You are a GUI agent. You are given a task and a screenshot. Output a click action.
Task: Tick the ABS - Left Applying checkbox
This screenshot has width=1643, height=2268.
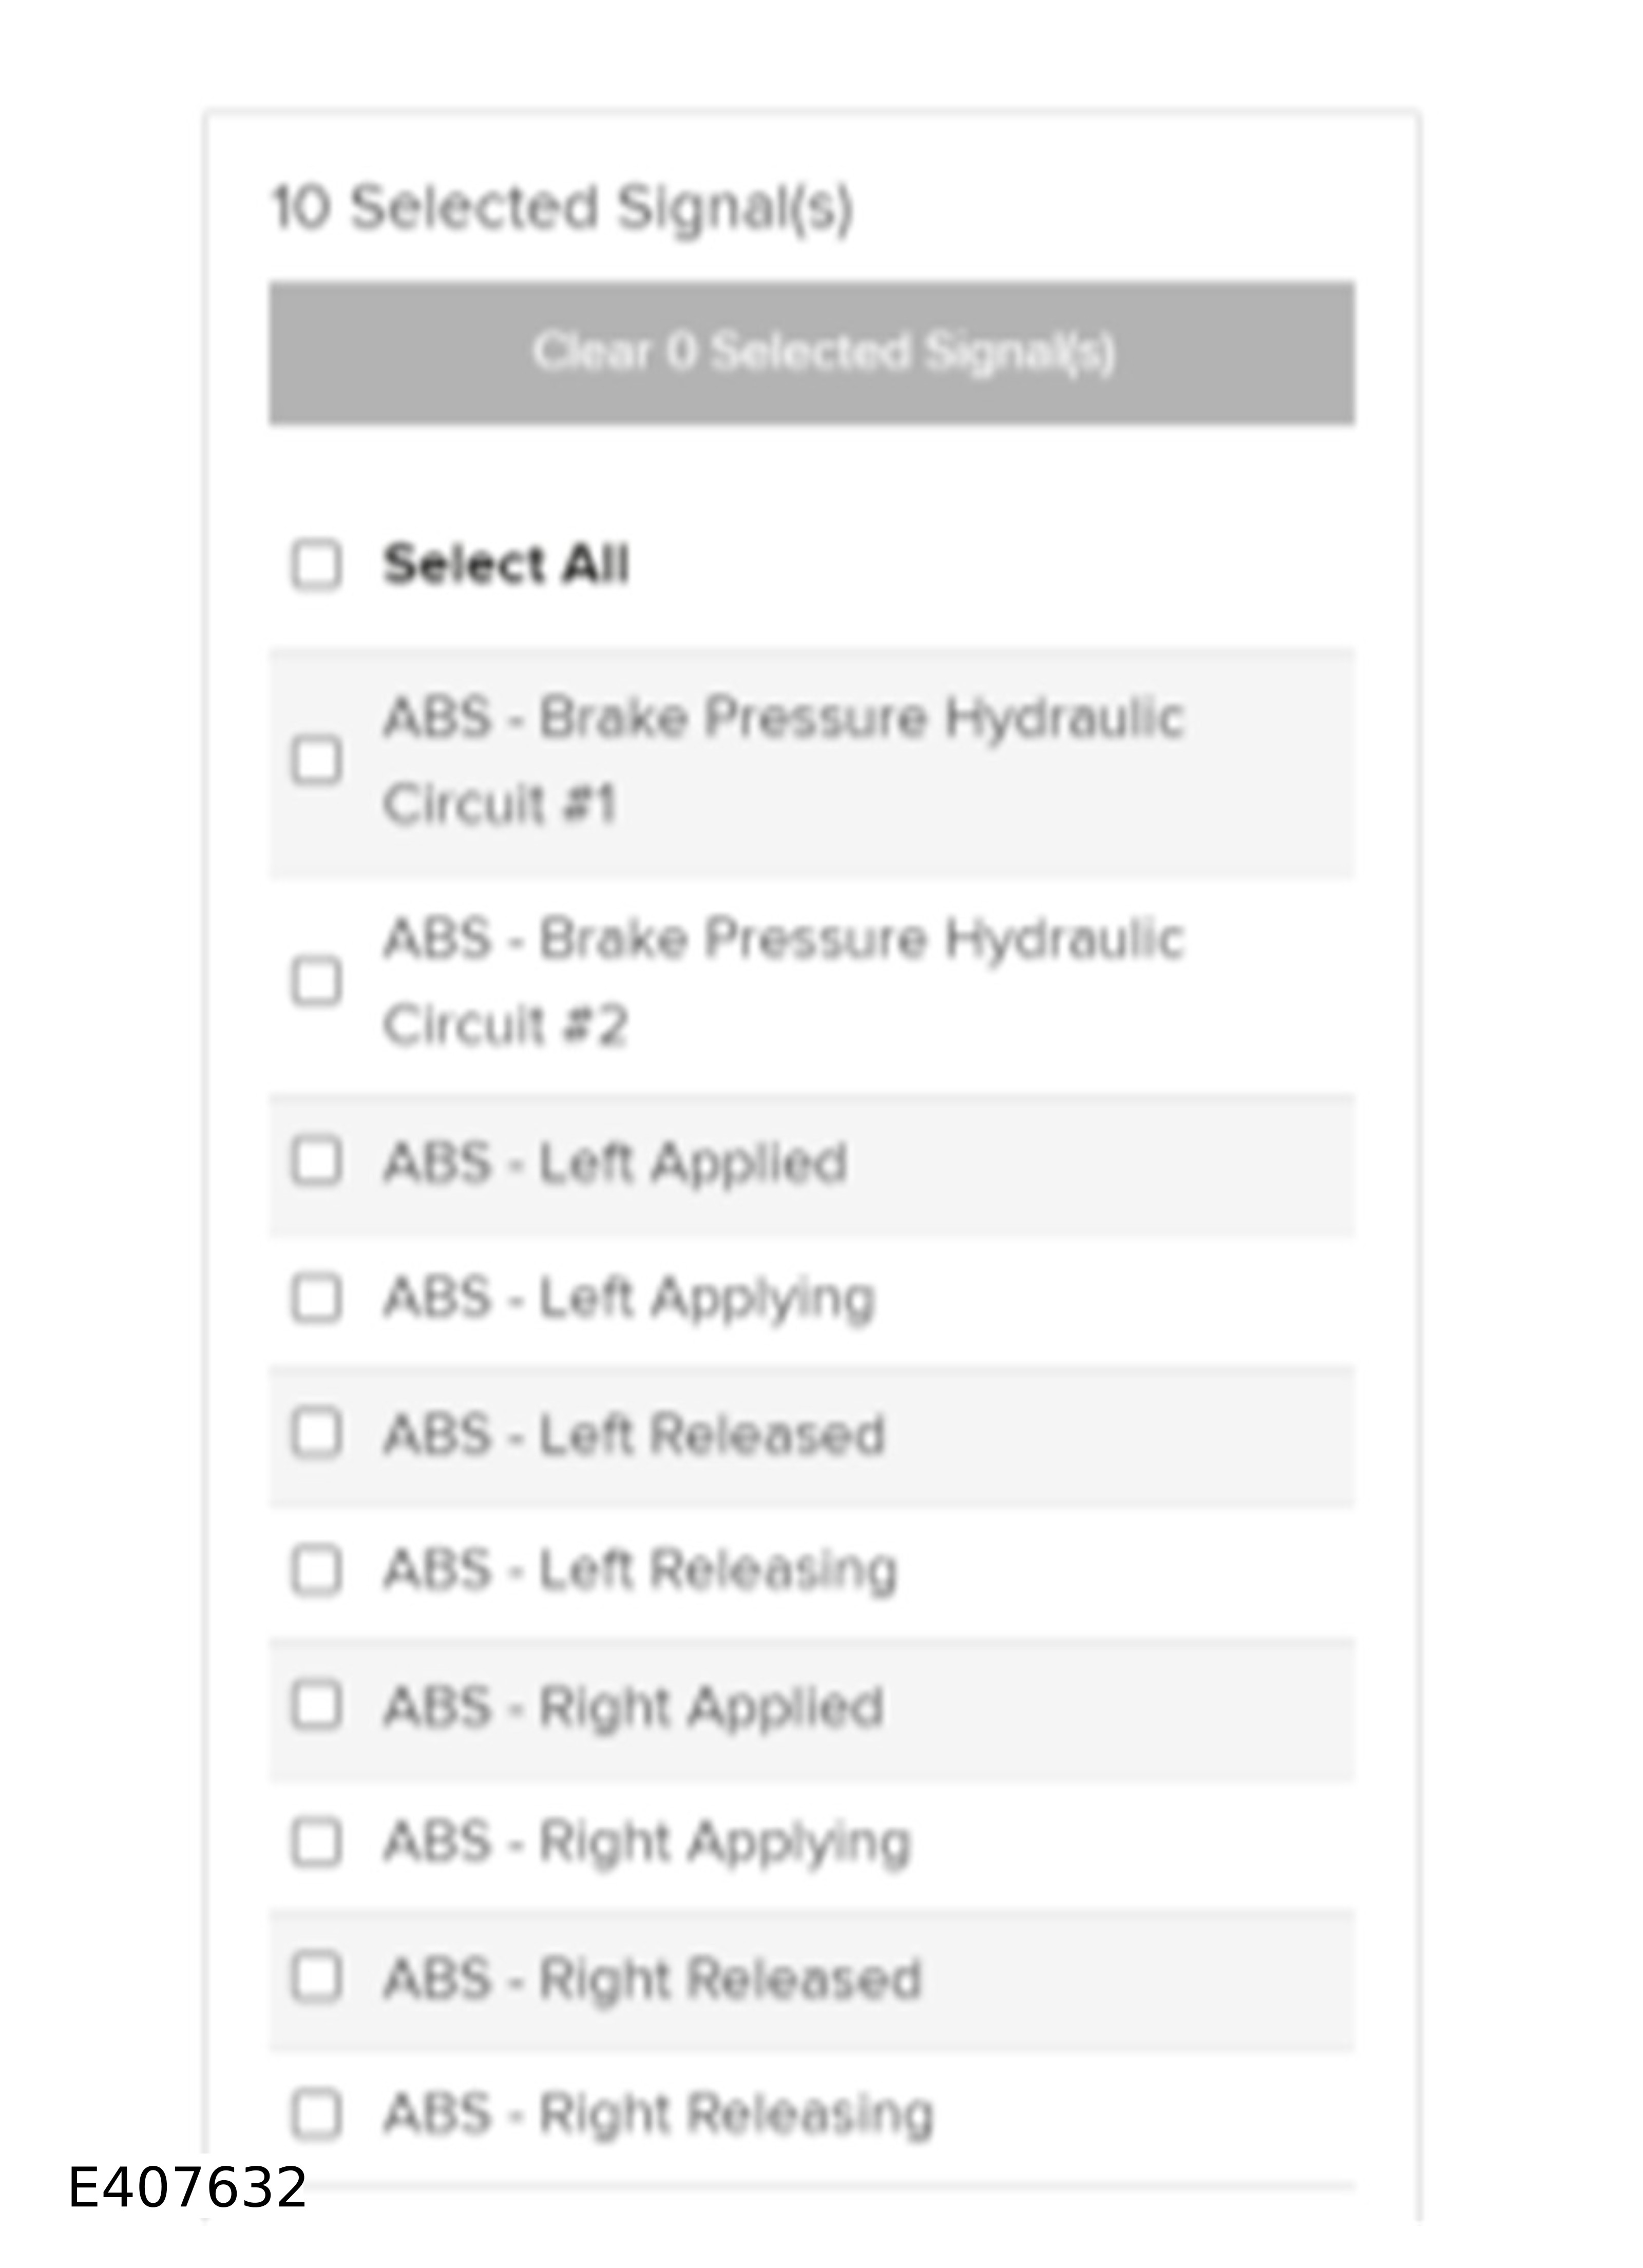click(x=316, y=1298)
